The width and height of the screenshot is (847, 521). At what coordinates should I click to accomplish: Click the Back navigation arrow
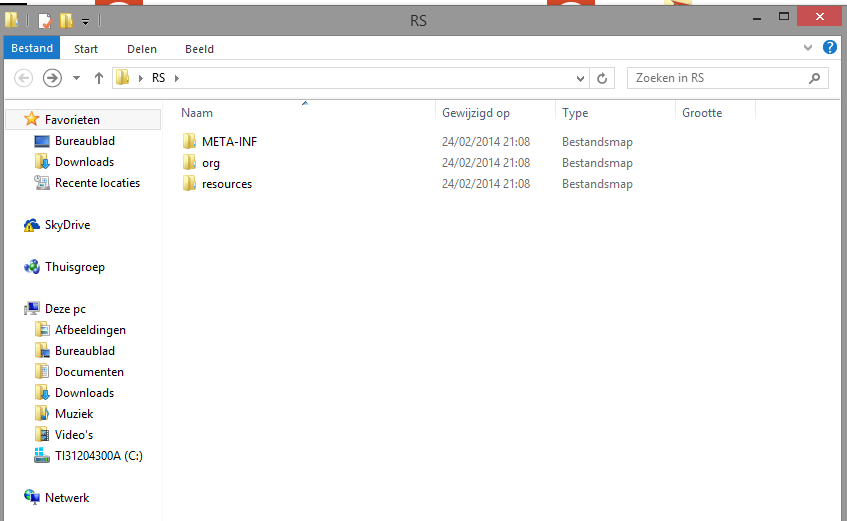[x=23, y=78]
